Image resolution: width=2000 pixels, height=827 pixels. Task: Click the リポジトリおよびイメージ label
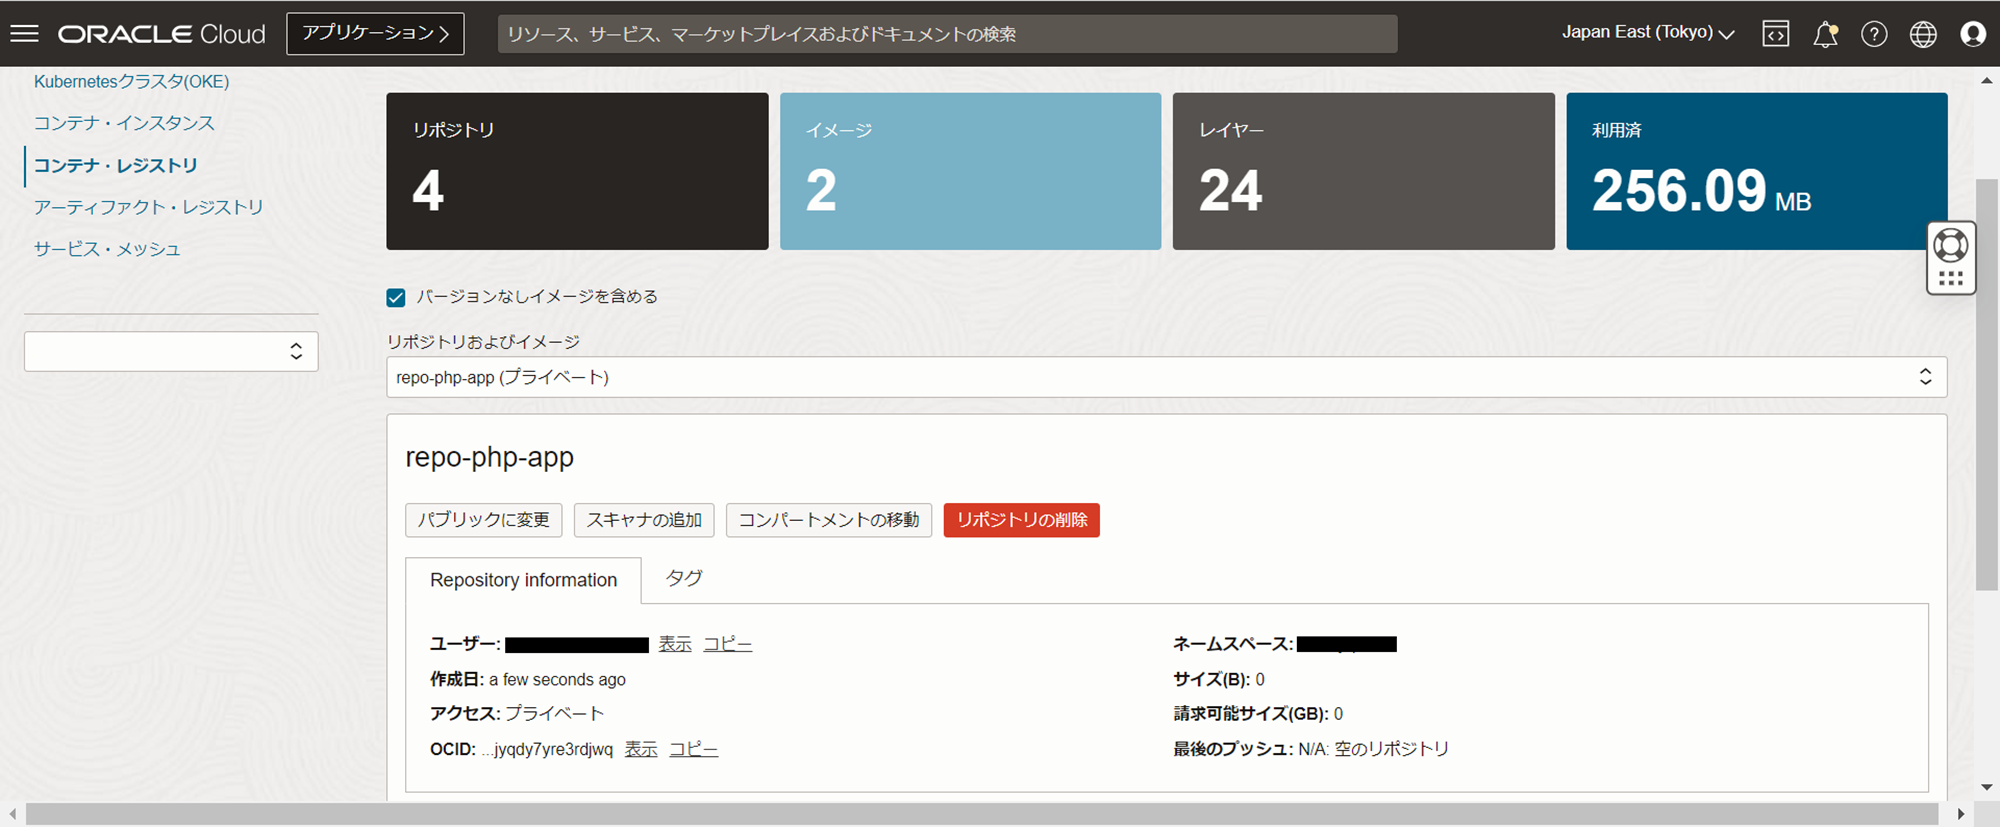[483, 342]
